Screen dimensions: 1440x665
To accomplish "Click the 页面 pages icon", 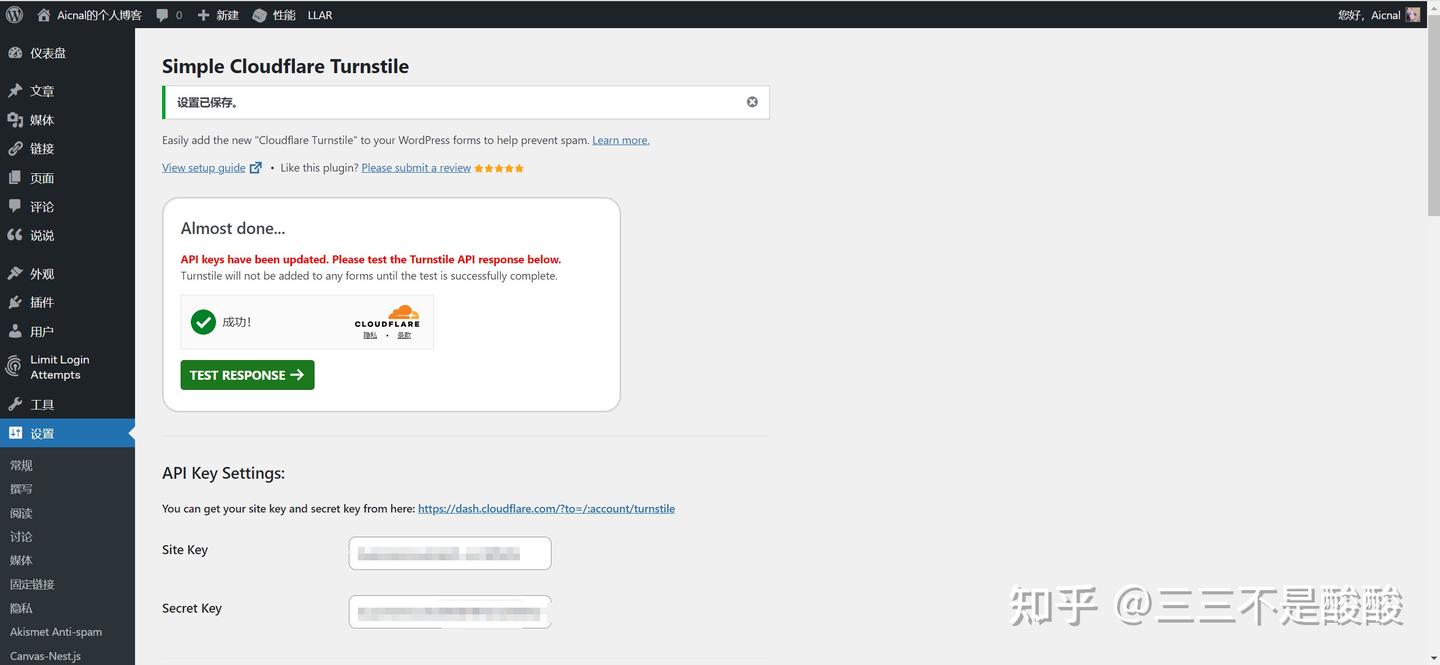I will click(x=15, y=178).
